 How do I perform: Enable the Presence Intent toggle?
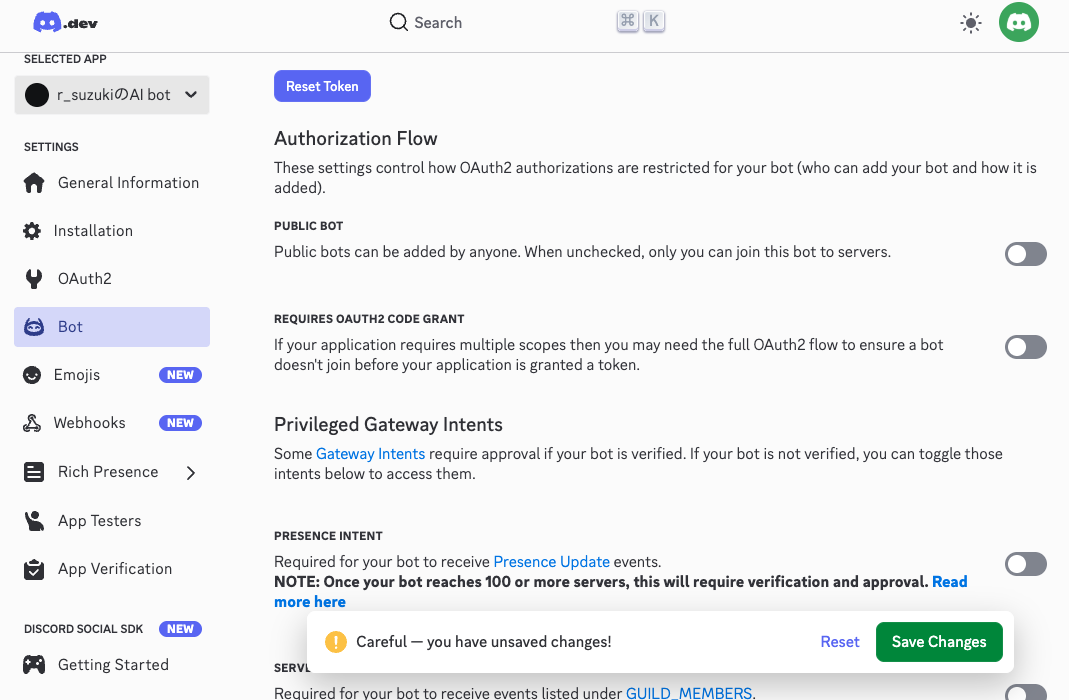1025,564
